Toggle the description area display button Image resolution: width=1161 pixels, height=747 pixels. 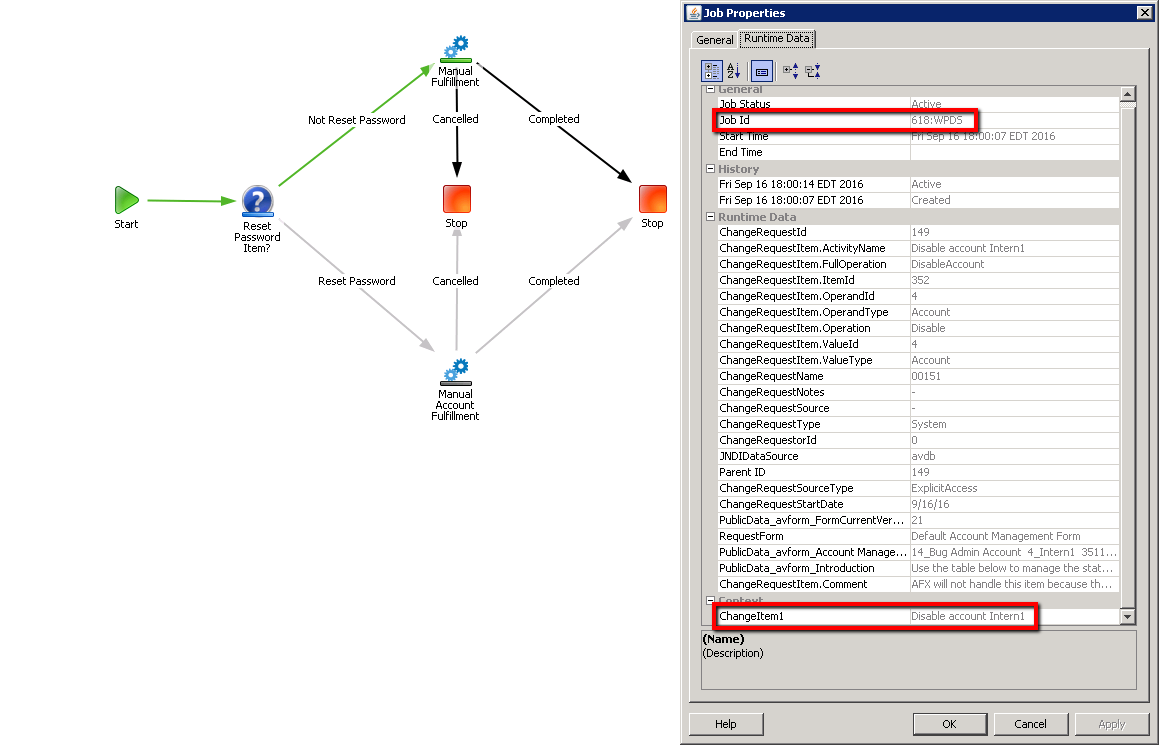pyautogui.click(x=762, y=71)
